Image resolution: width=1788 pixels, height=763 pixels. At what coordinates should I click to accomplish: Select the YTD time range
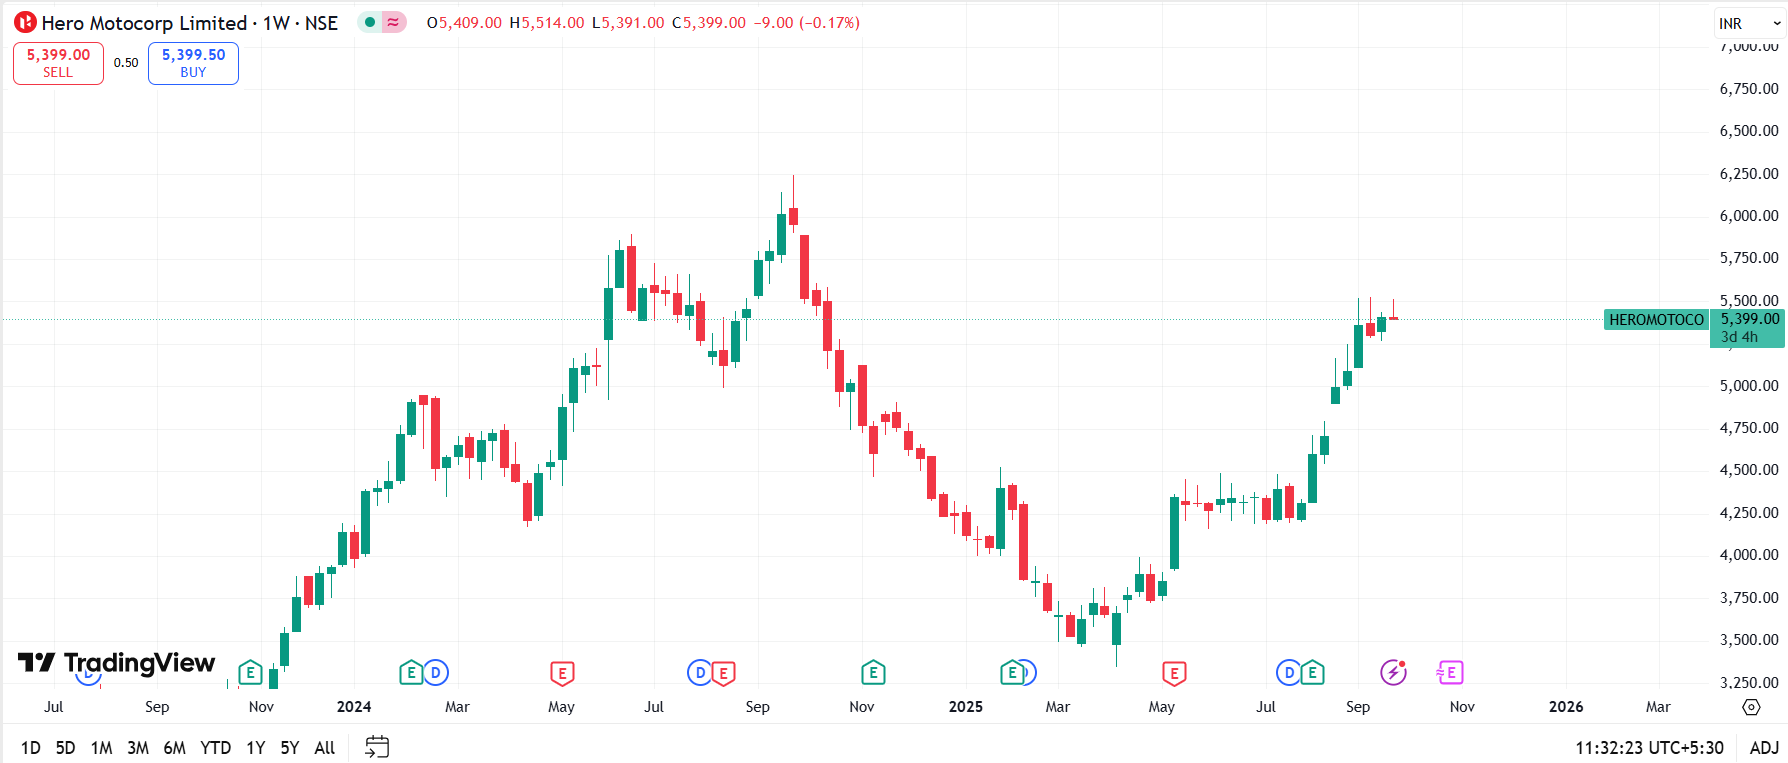pos(215,747)
